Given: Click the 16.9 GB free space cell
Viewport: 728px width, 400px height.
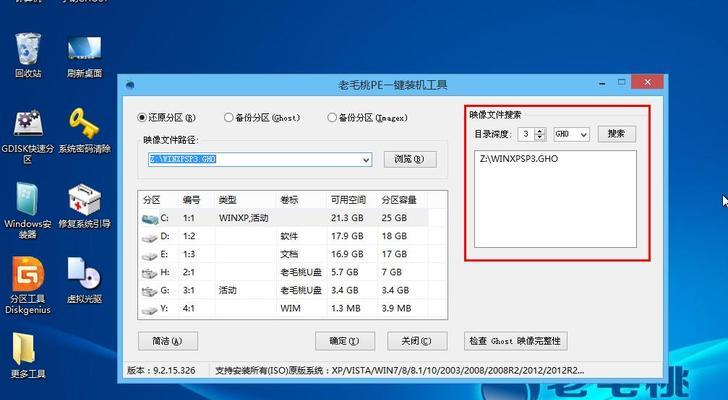Looking at the screenshot, I should [x=347, y=254].
